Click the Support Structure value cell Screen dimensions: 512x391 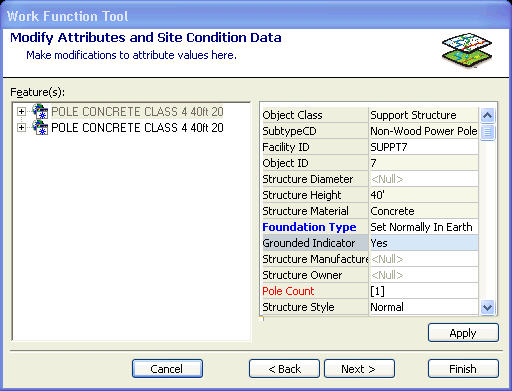coord(424,115)
